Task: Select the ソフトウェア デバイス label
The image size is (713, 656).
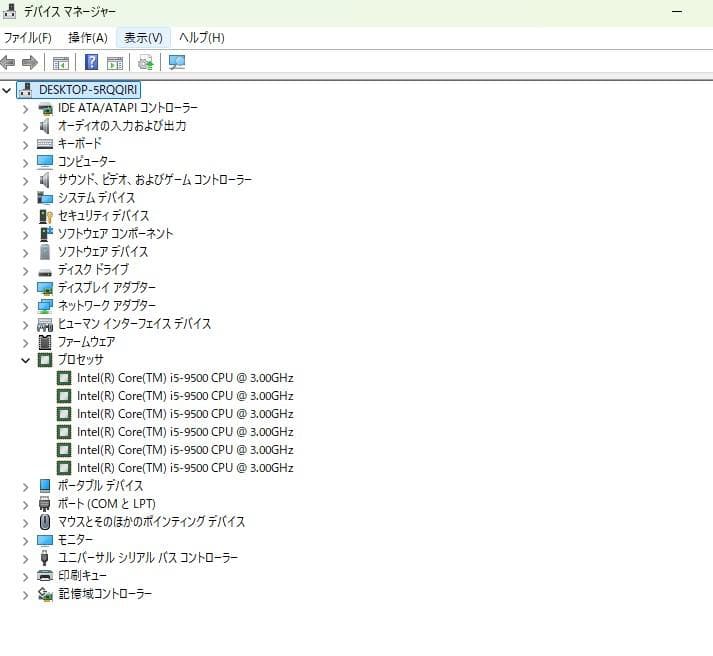Action: tap(103, 252)
